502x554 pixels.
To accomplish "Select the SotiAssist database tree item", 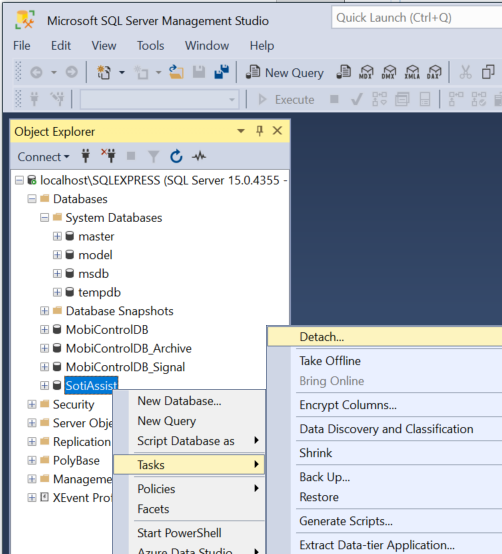I will [x=91, y=385].
